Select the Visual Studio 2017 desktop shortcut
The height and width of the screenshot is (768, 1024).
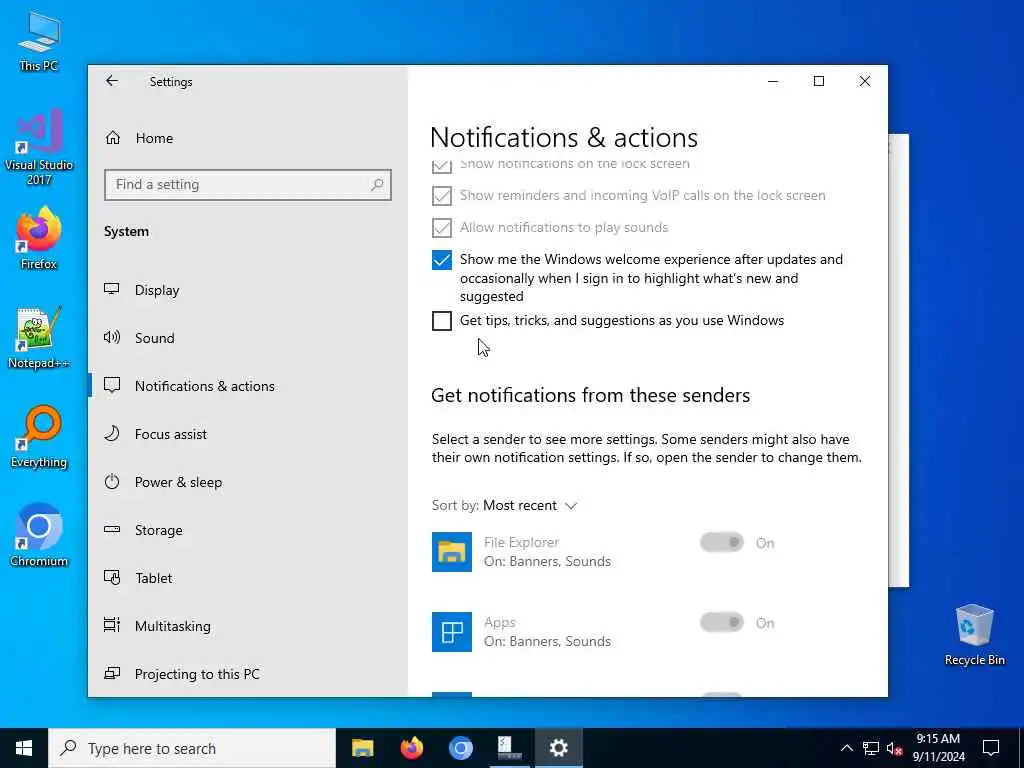pos(39,147)
